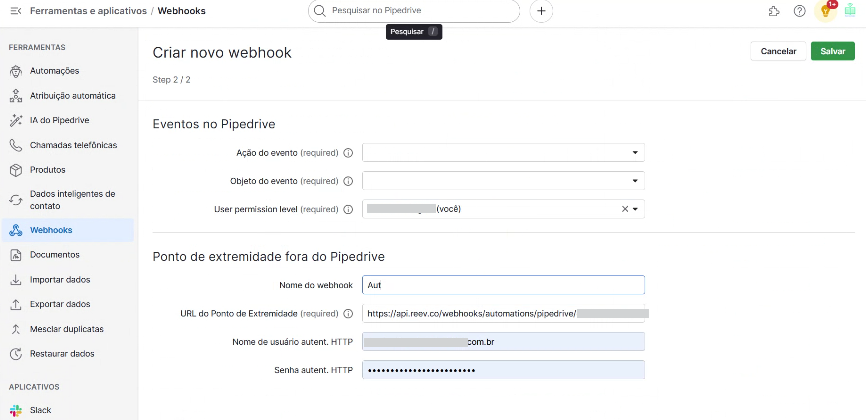Click the Salvar button
The width and height of the screenshot is (866, 420).
pyautogui.click(x=832, y=51)
